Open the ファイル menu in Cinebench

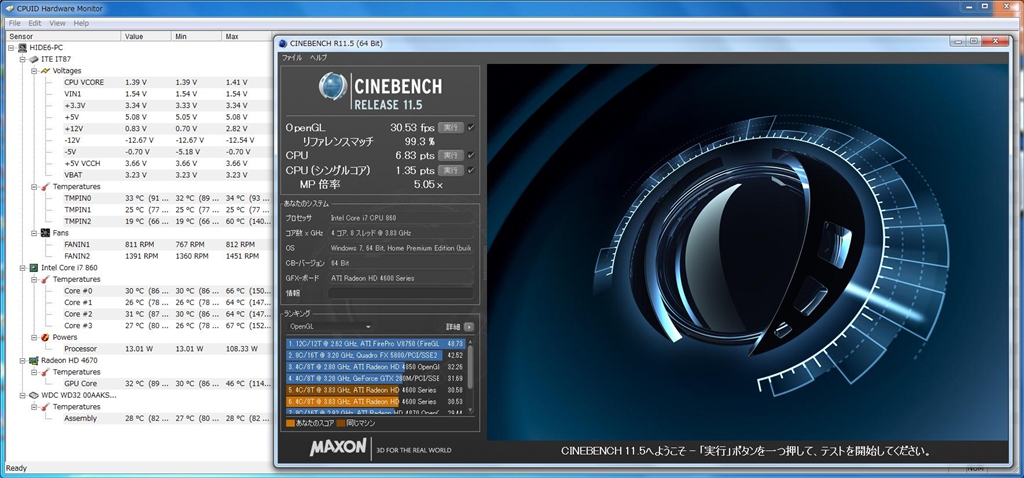[x=291, y=58]
